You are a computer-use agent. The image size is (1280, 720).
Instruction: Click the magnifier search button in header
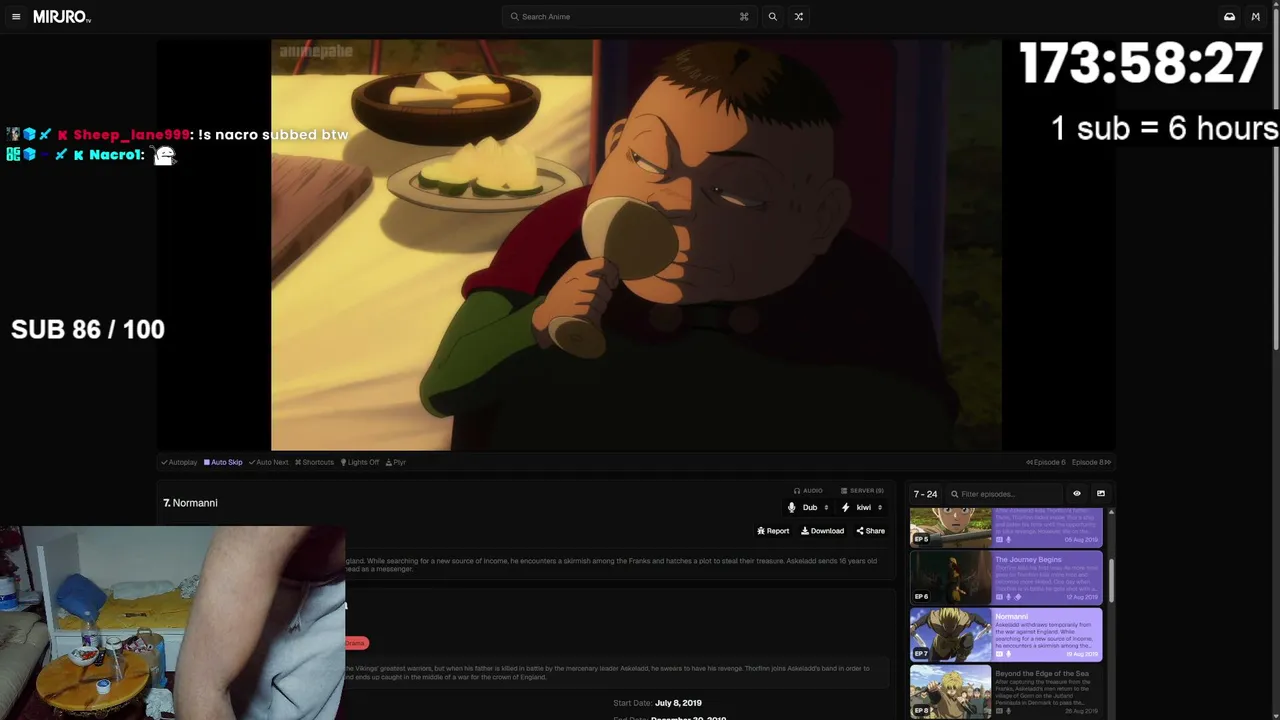(x=772, y=17)
